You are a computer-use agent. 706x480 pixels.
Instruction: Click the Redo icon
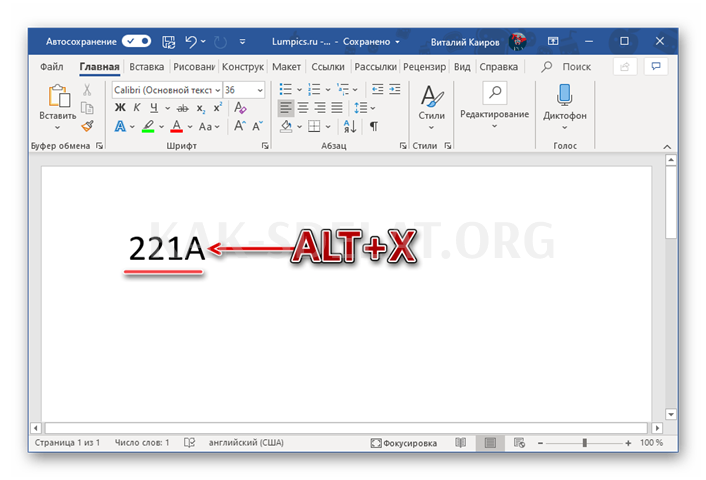pos(220,42)
